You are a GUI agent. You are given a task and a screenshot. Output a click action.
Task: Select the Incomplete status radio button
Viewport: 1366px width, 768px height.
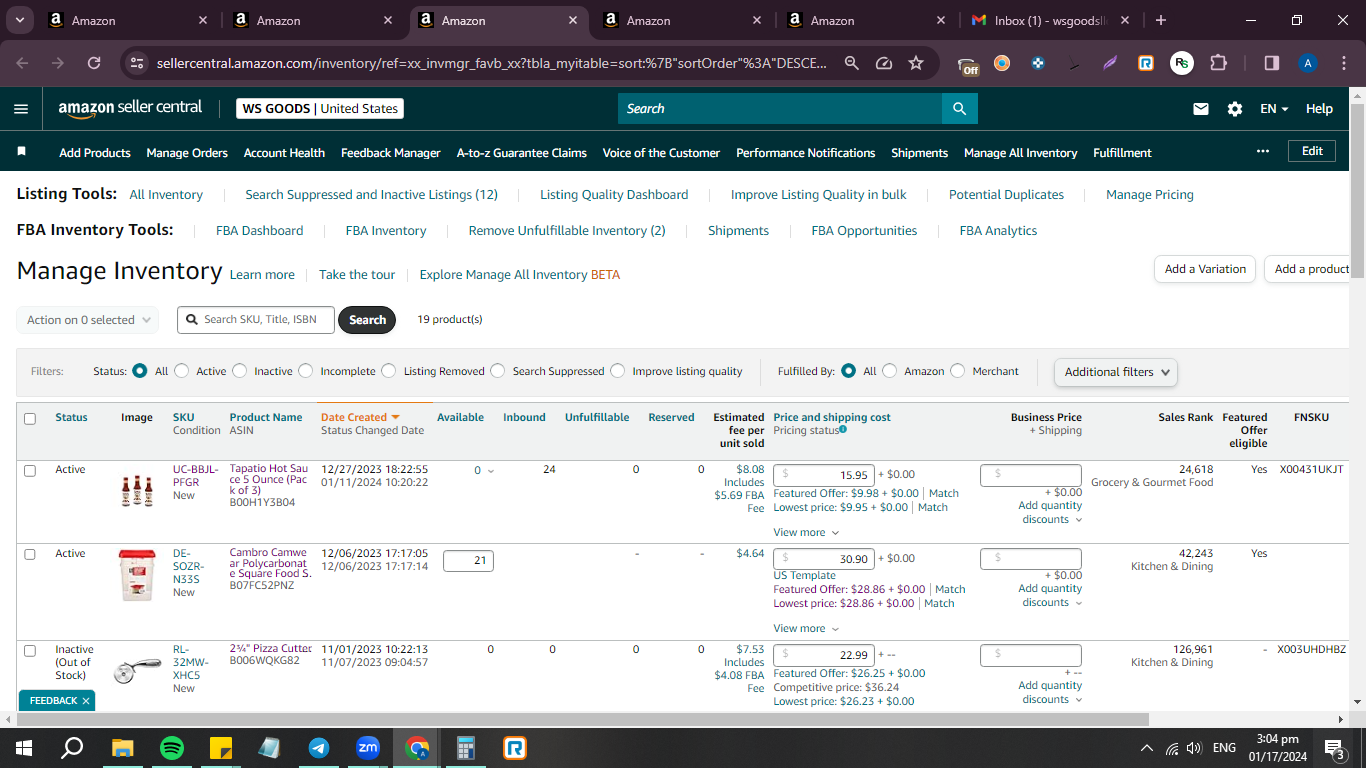point(306,371)
